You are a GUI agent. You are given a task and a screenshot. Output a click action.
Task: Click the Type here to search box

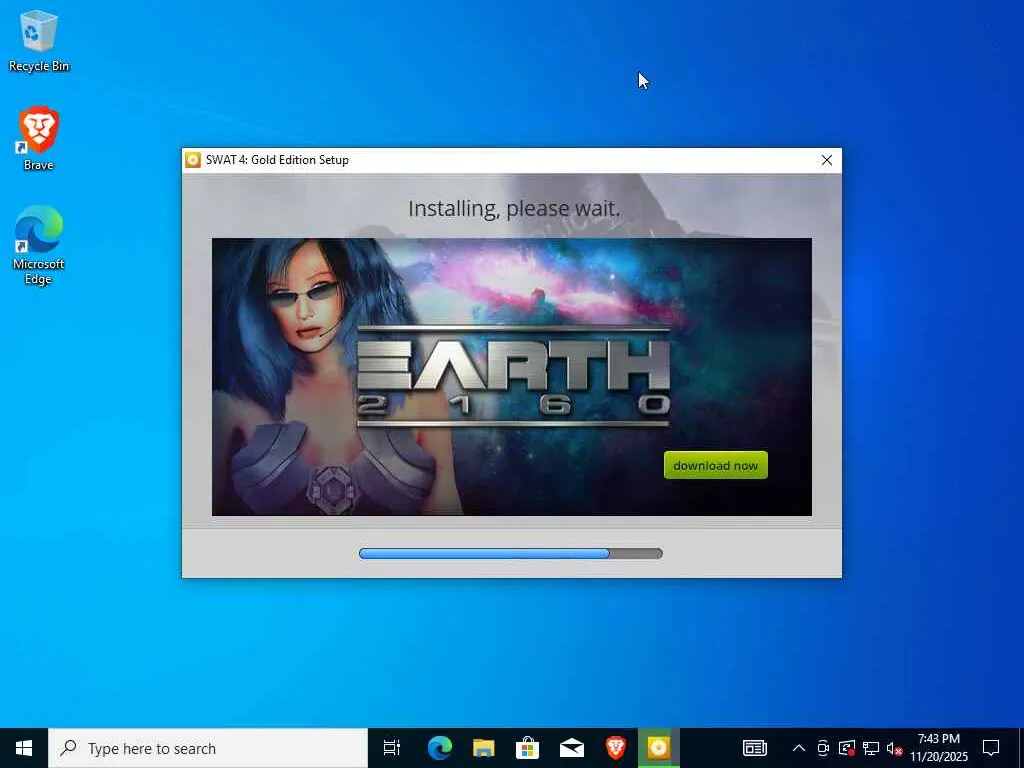(x=208, y=748)
